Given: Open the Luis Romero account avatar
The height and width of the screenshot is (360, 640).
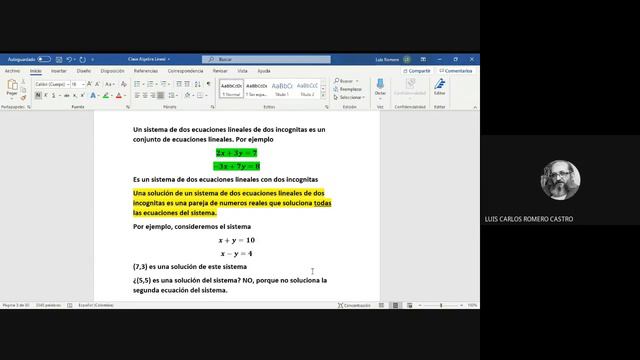Looking at the screenshot, I should [x=407, y=60].
